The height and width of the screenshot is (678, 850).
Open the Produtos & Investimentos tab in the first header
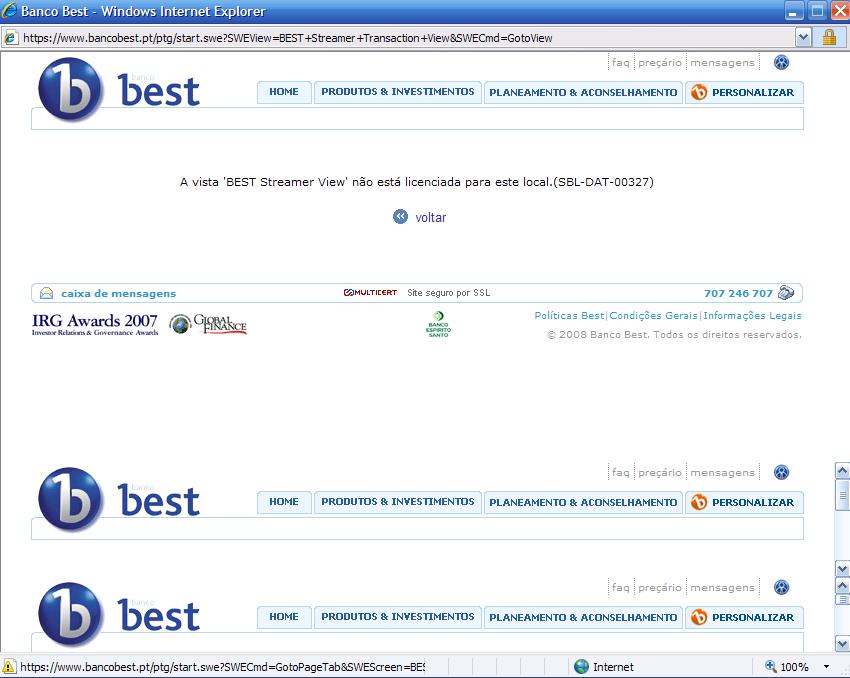coord(397,92)
